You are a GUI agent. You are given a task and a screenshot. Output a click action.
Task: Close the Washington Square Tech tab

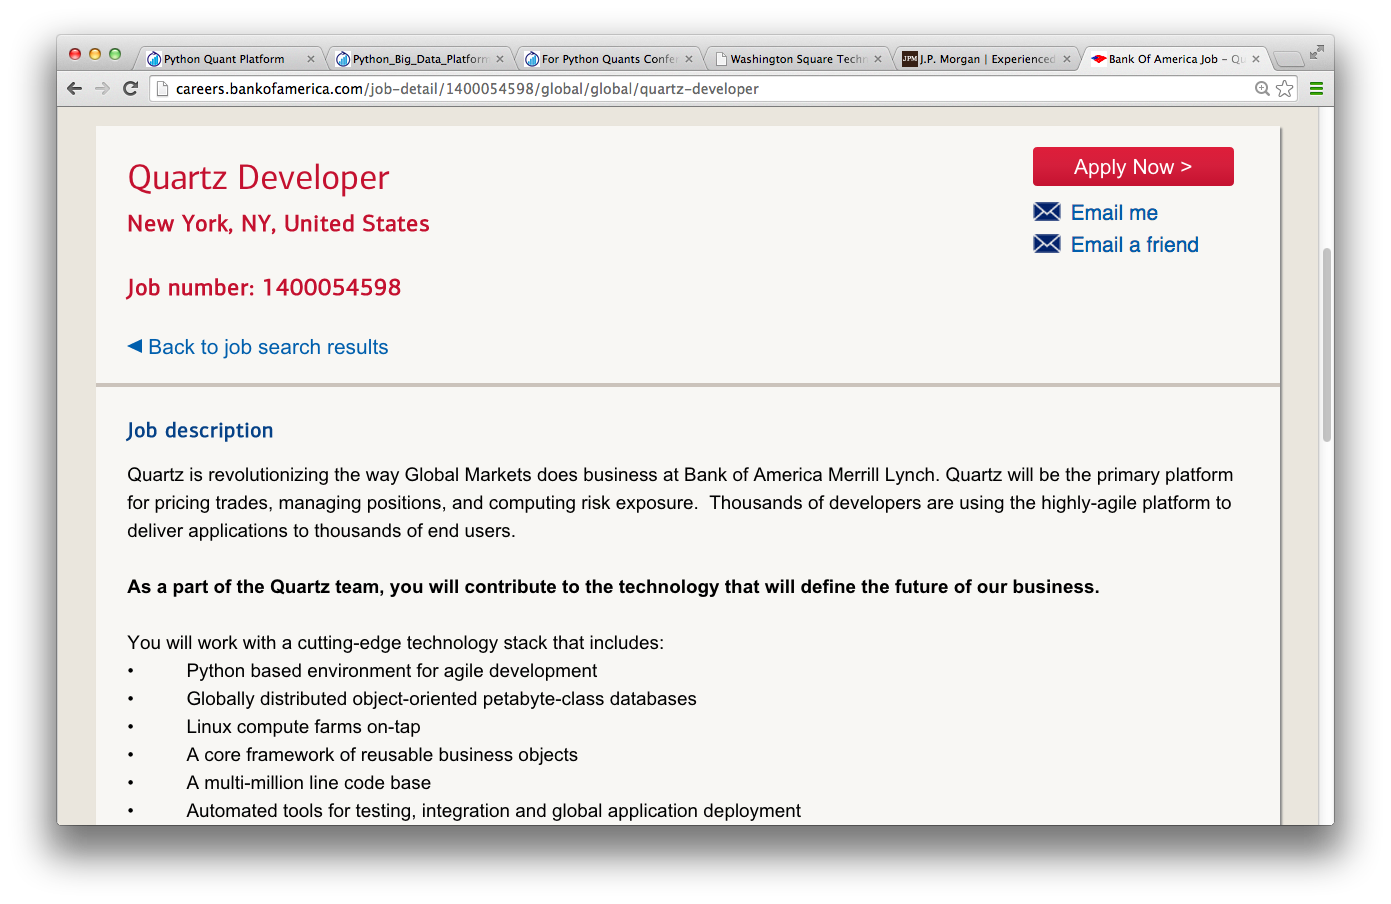click(x=878, y=59)
